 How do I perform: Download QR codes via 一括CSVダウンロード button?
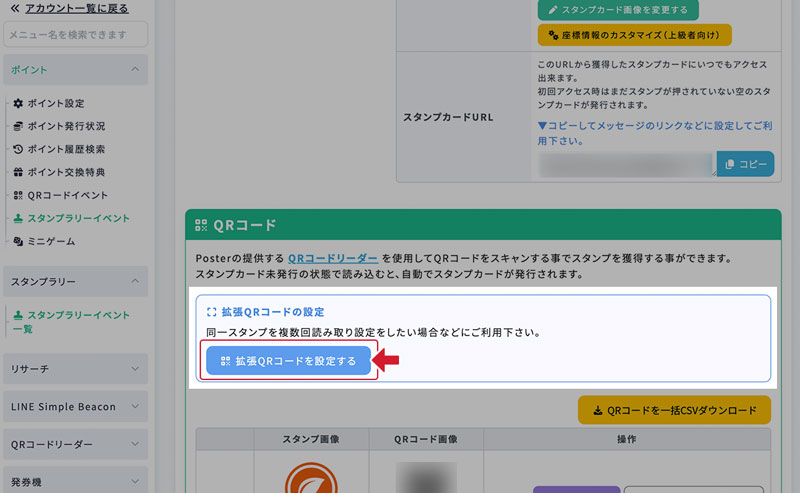(674, 409)
